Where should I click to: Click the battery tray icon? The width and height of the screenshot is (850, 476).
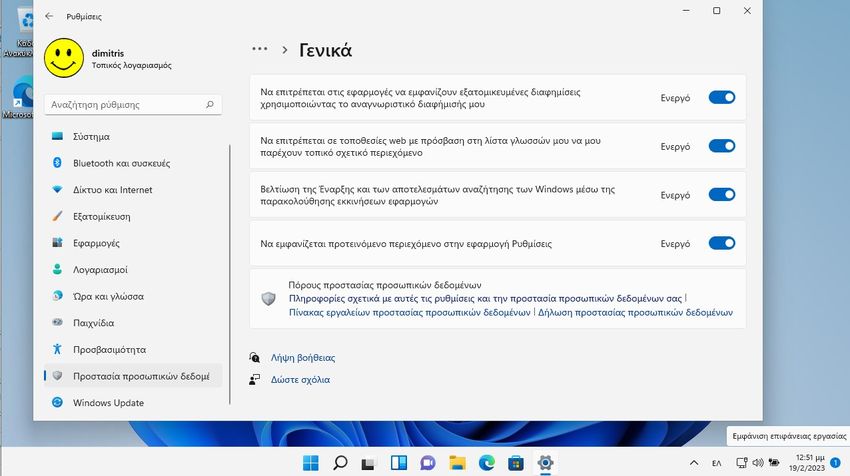(774, 462)
